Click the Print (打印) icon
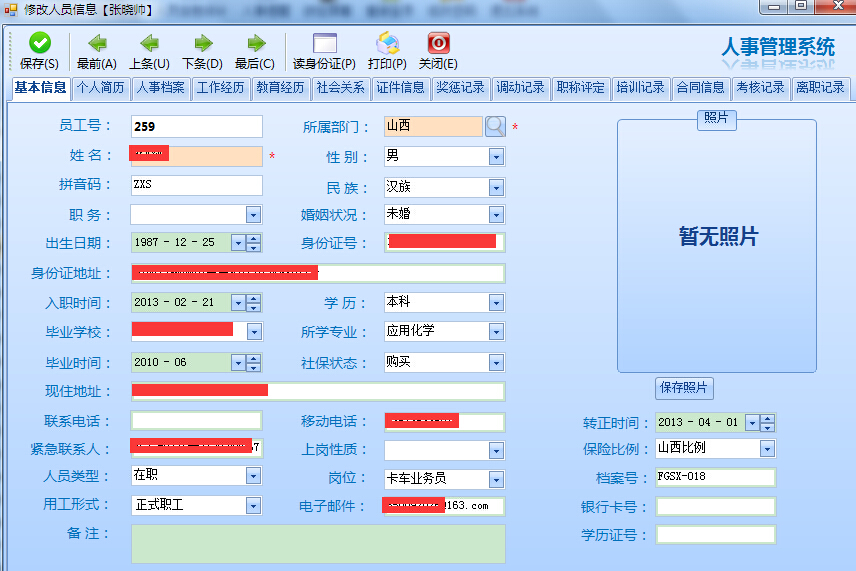This screenshot has height=571, width=856. (387, 43)
